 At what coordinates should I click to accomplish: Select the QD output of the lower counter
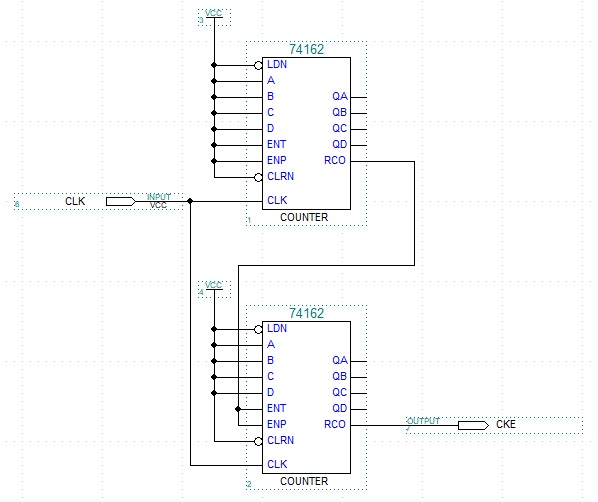[x=339, y=408]
